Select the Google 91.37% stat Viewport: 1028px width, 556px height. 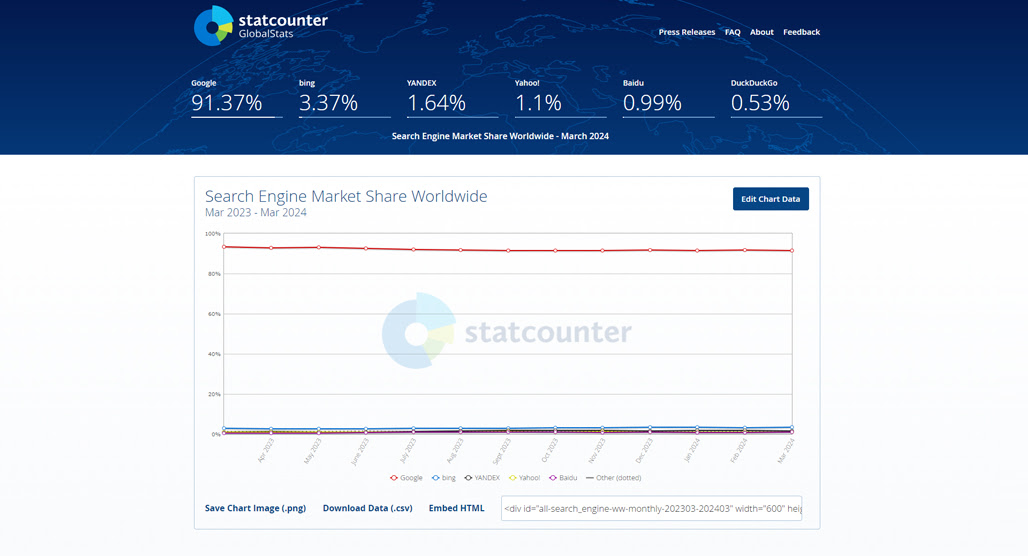(x=237, y=98)
